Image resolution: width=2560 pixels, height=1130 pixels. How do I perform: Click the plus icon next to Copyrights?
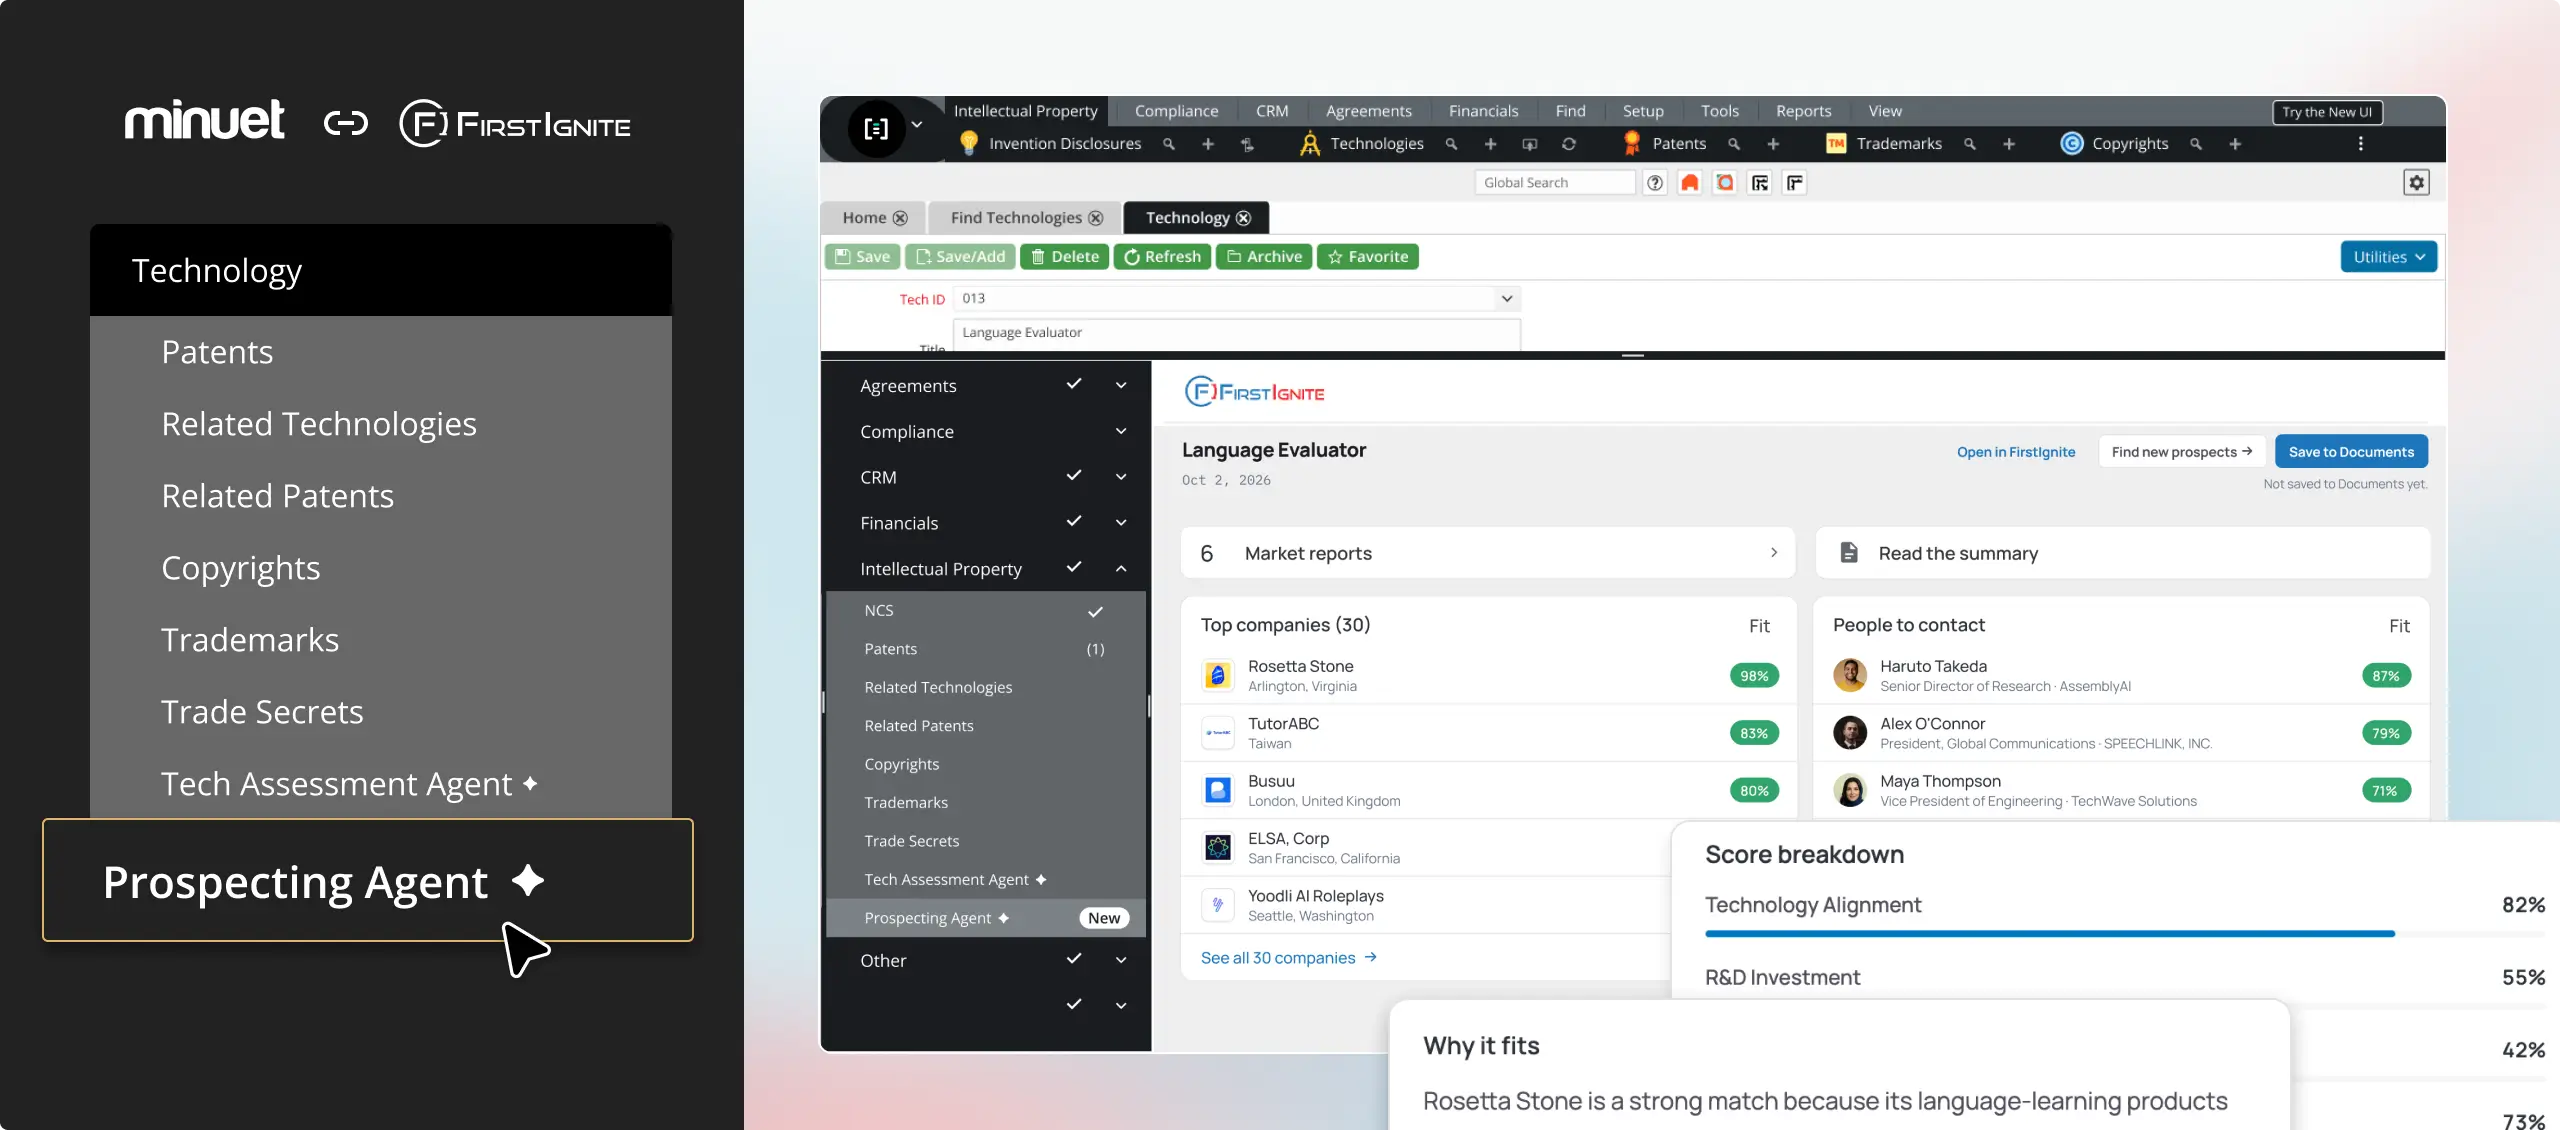click(x=2235, y=144)
